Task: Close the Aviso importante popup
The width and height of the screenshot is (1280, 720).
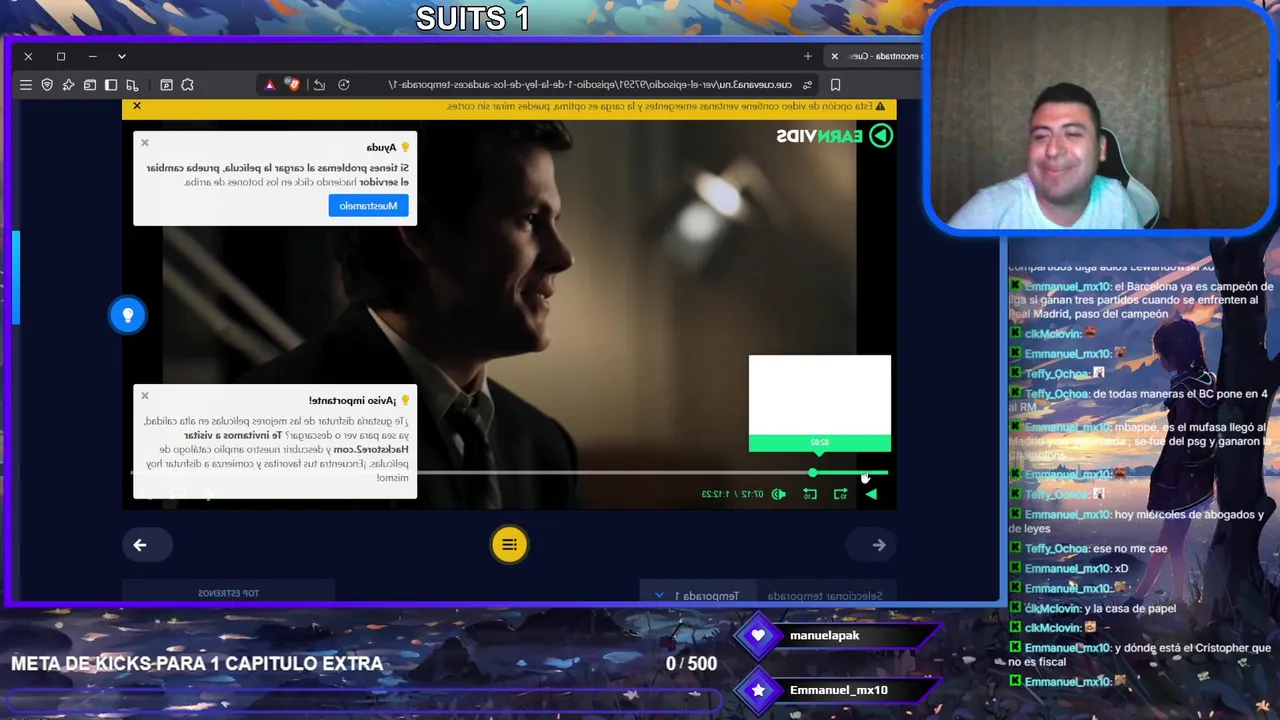Action: 145,396
